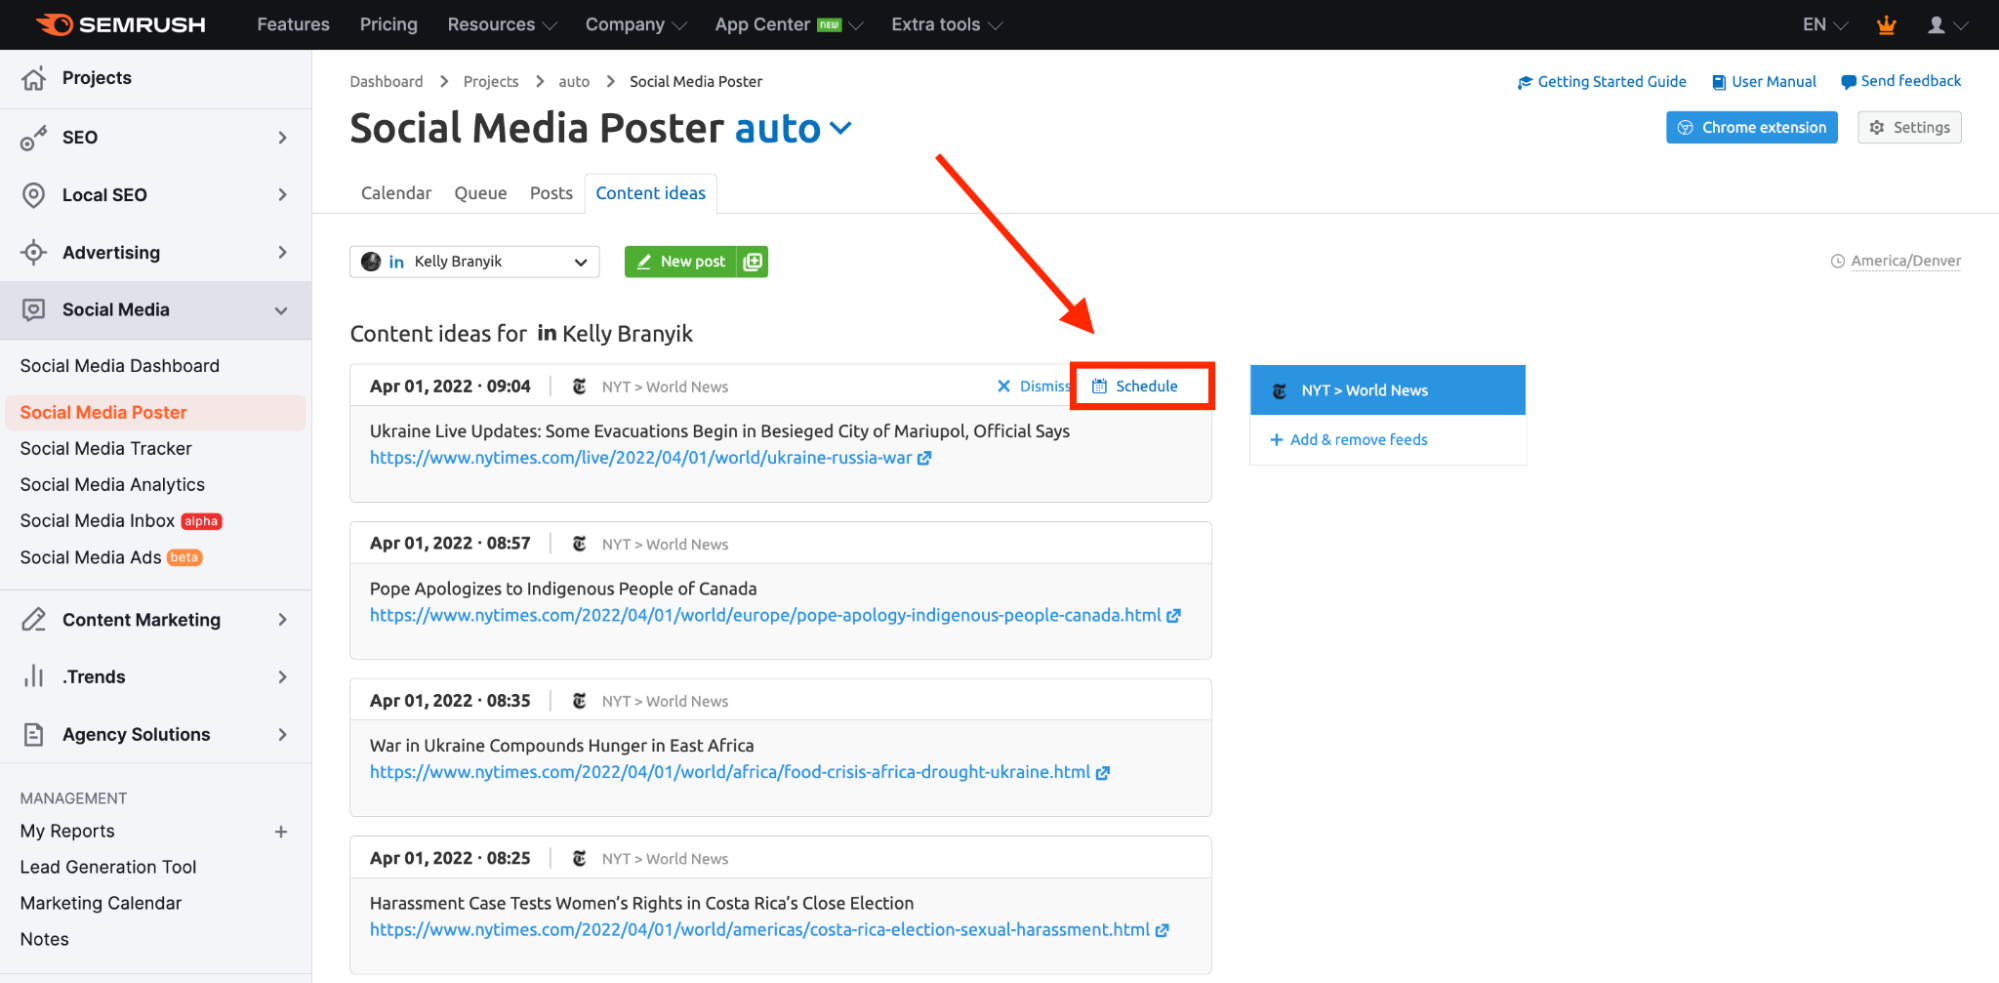Click external link icon after pope-apology URL
1999x983 pixels.
pyautogui.click(x=1174, y=616)
